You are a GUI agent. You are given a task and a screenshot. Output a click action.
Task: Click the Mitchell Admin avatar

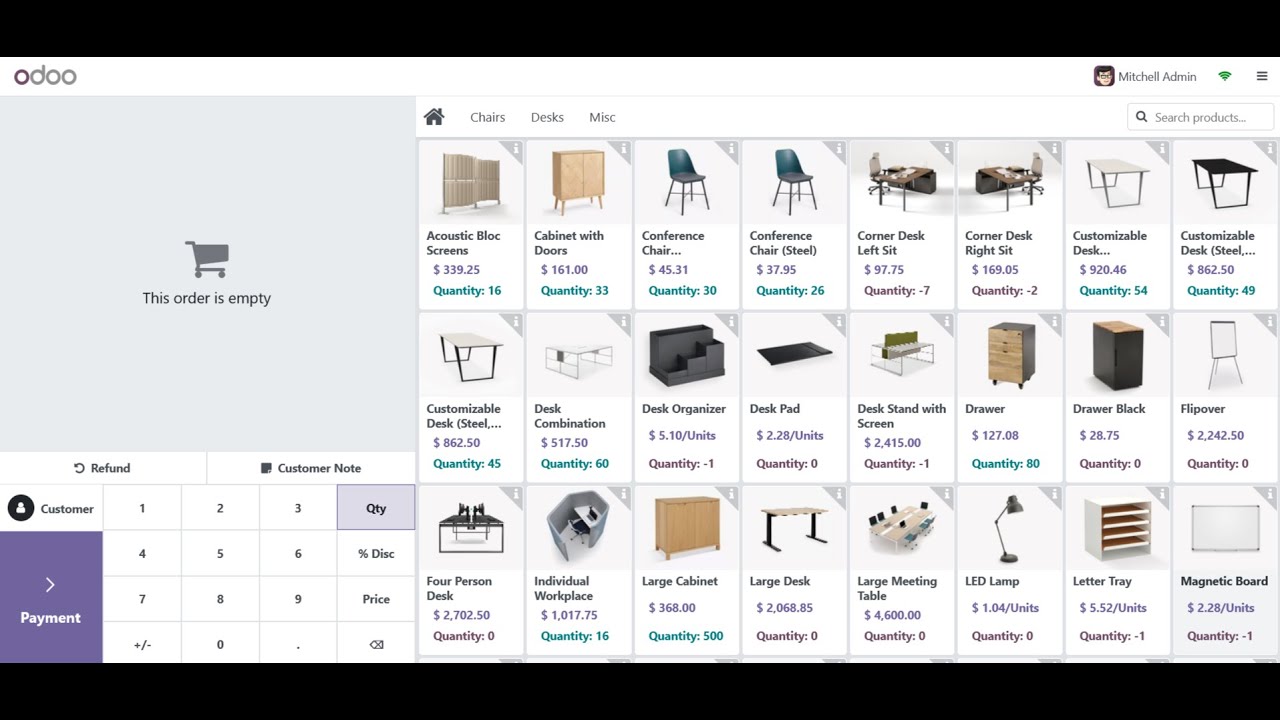1104,76
